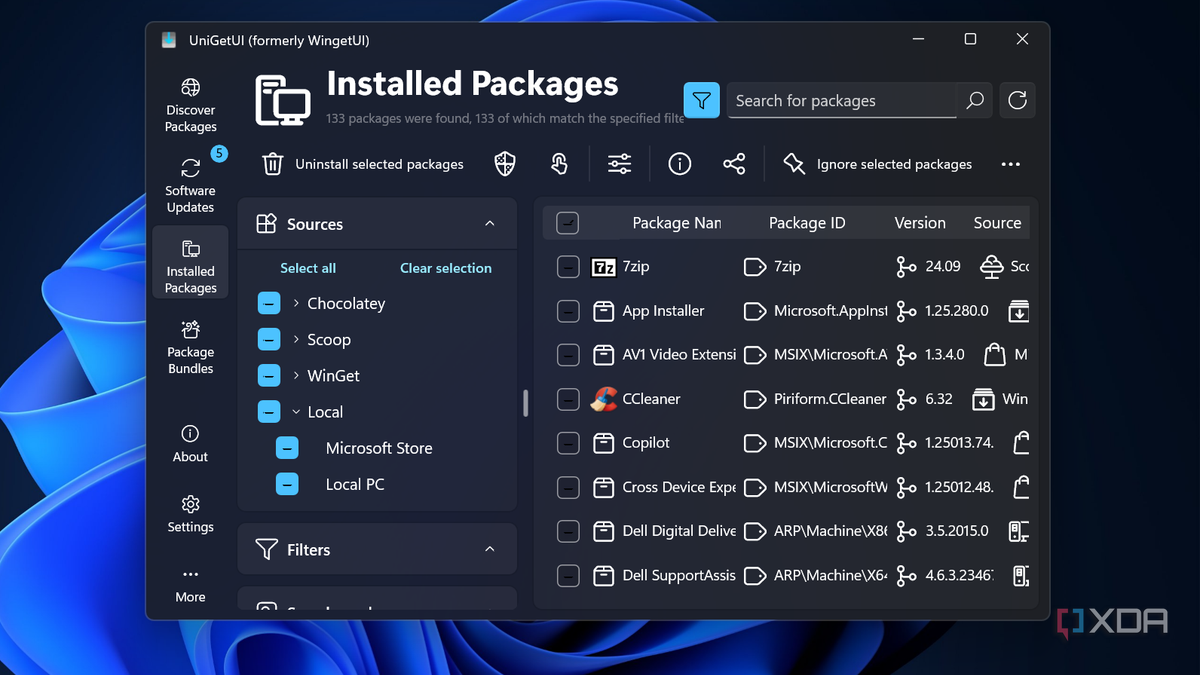This screenshot has width=1200, height=675.
Task: Click the 7zip package icon
Action: [x=603, y=267]
